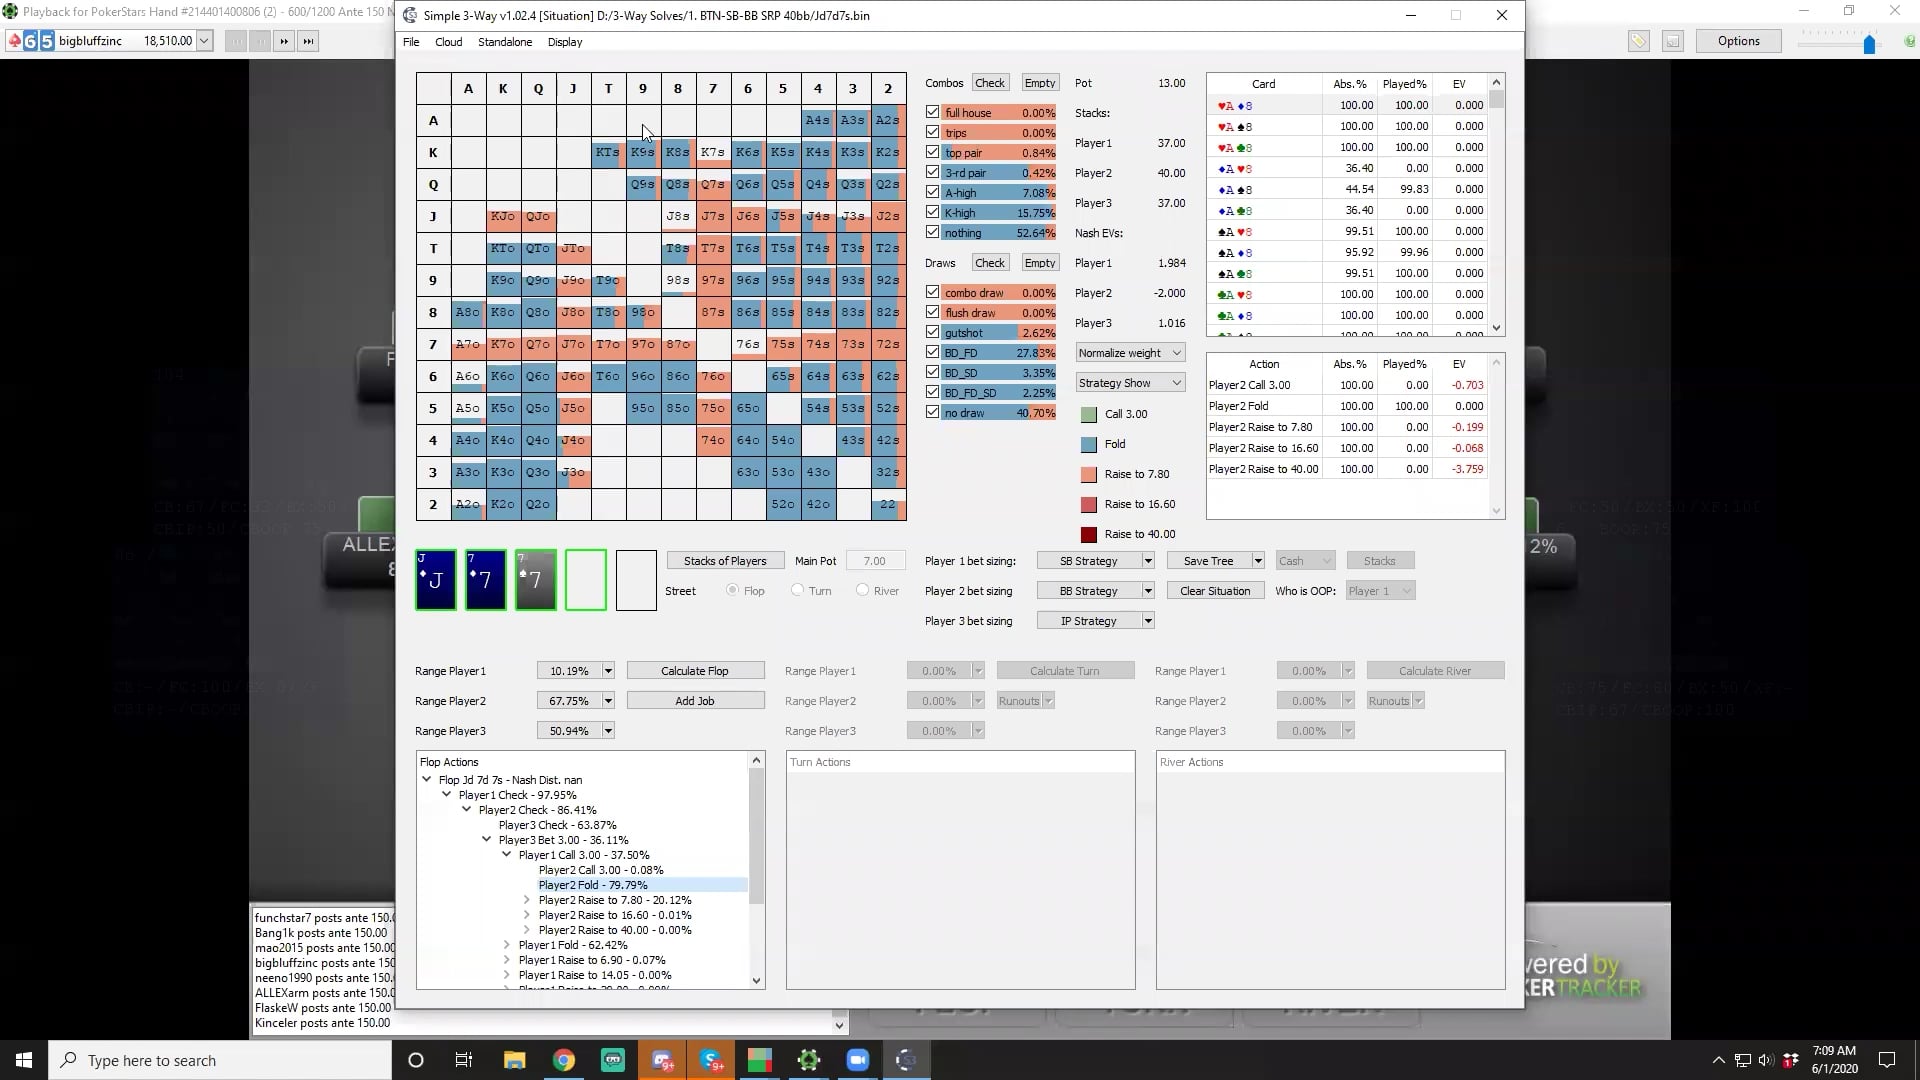
Task: Open Zoom from the taskbar
Action: coord(857,1060)
